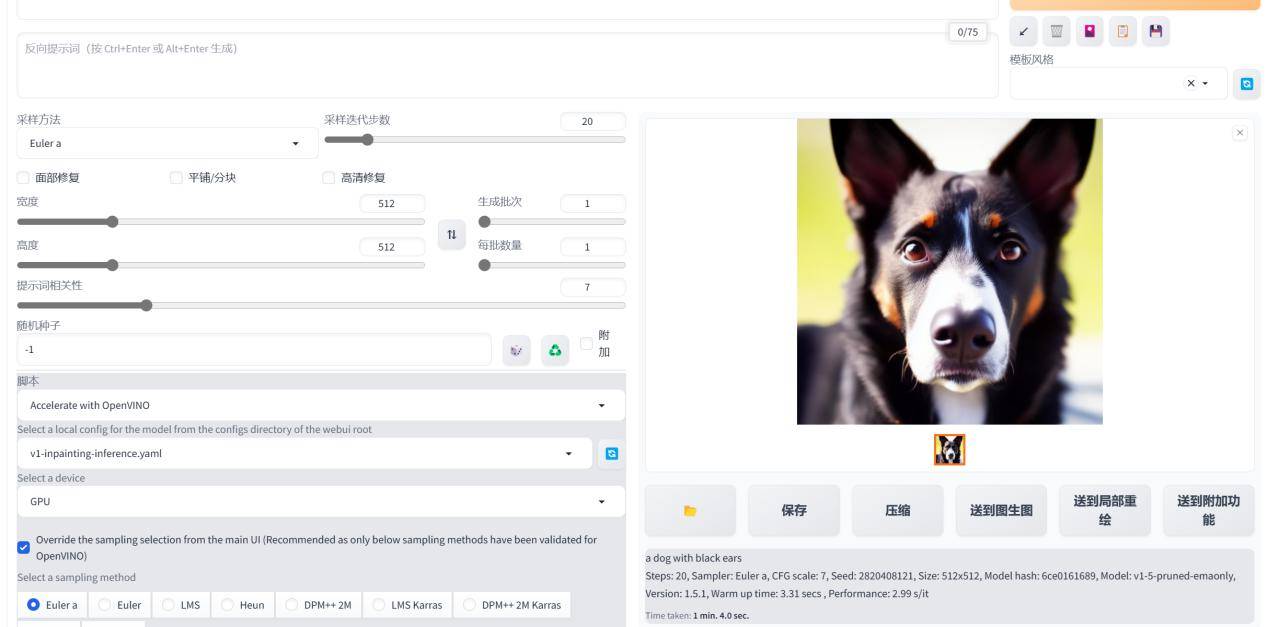Screen dimensions: 1267x627
Task: Click the arrow icon to read generation parameters
Action: tap(1024, 31)
